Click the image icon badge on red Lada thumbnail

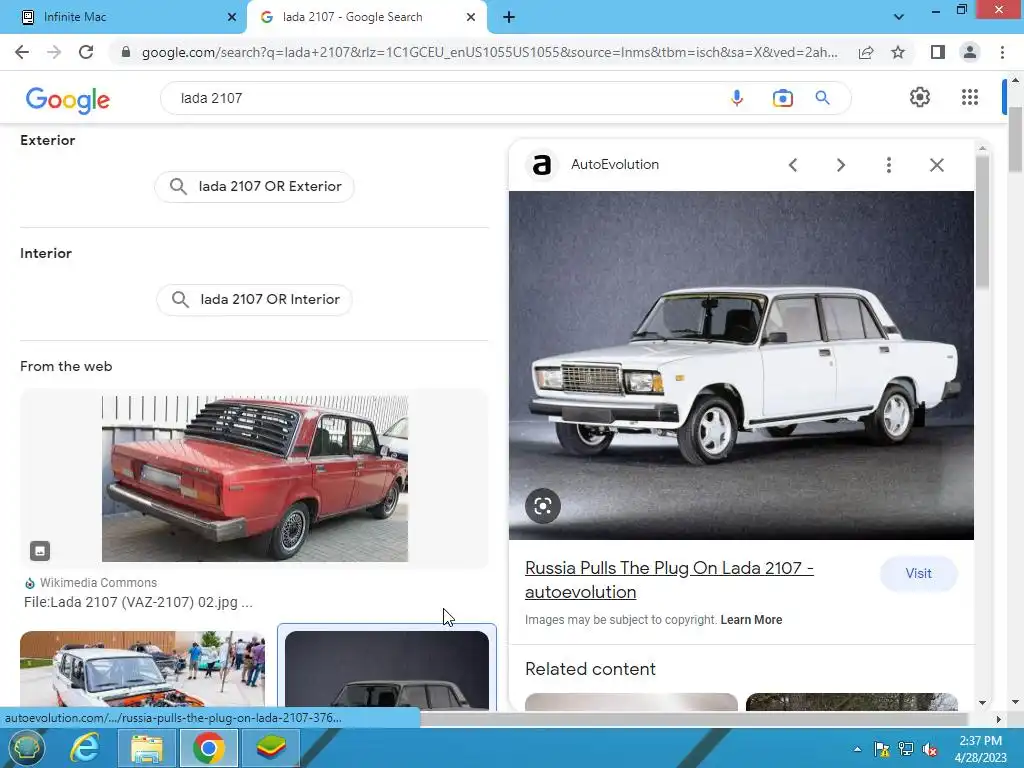[x=40, y=551]
